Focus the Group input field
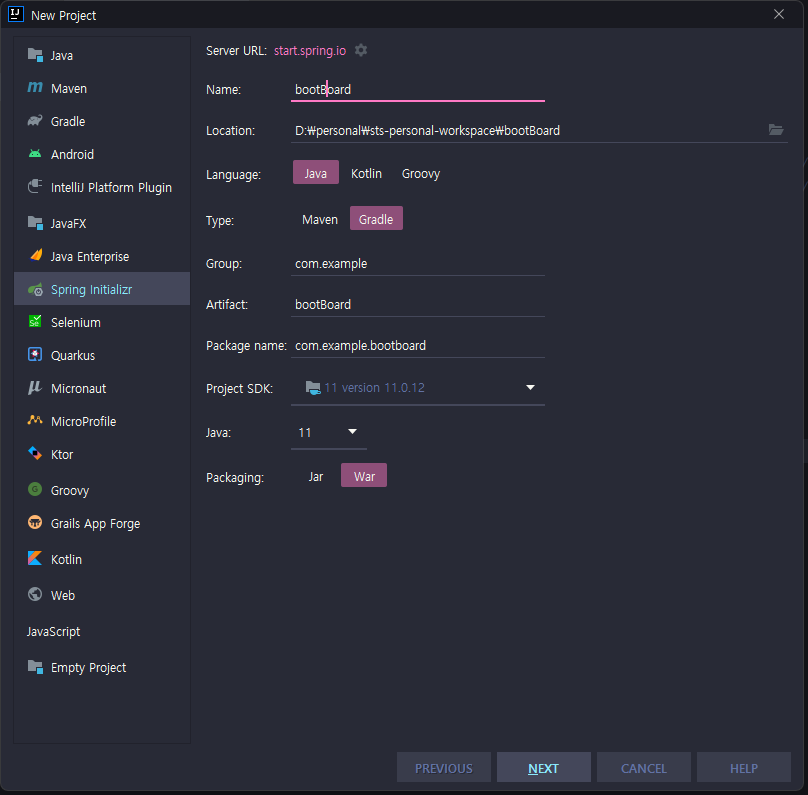Image resolution: width=808 pixels, height=795 pixels. 418,264
